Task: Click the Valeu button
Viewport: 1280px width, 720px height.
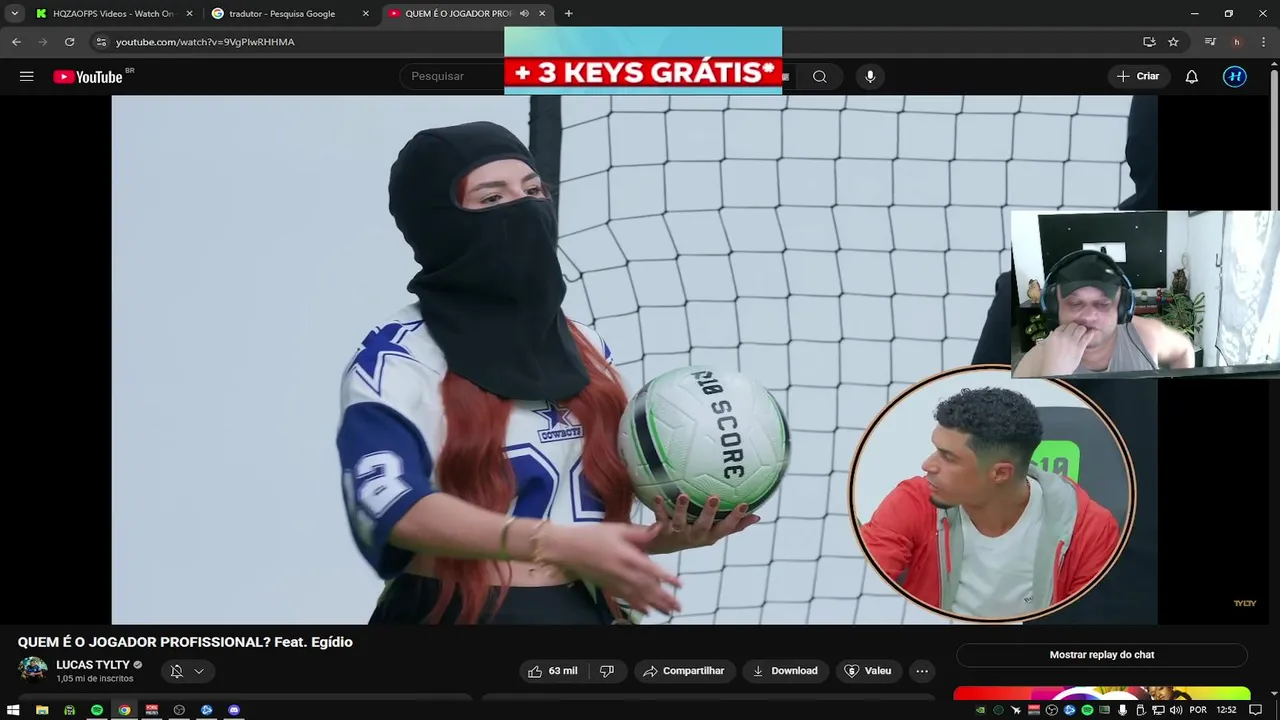Action: 868,671
